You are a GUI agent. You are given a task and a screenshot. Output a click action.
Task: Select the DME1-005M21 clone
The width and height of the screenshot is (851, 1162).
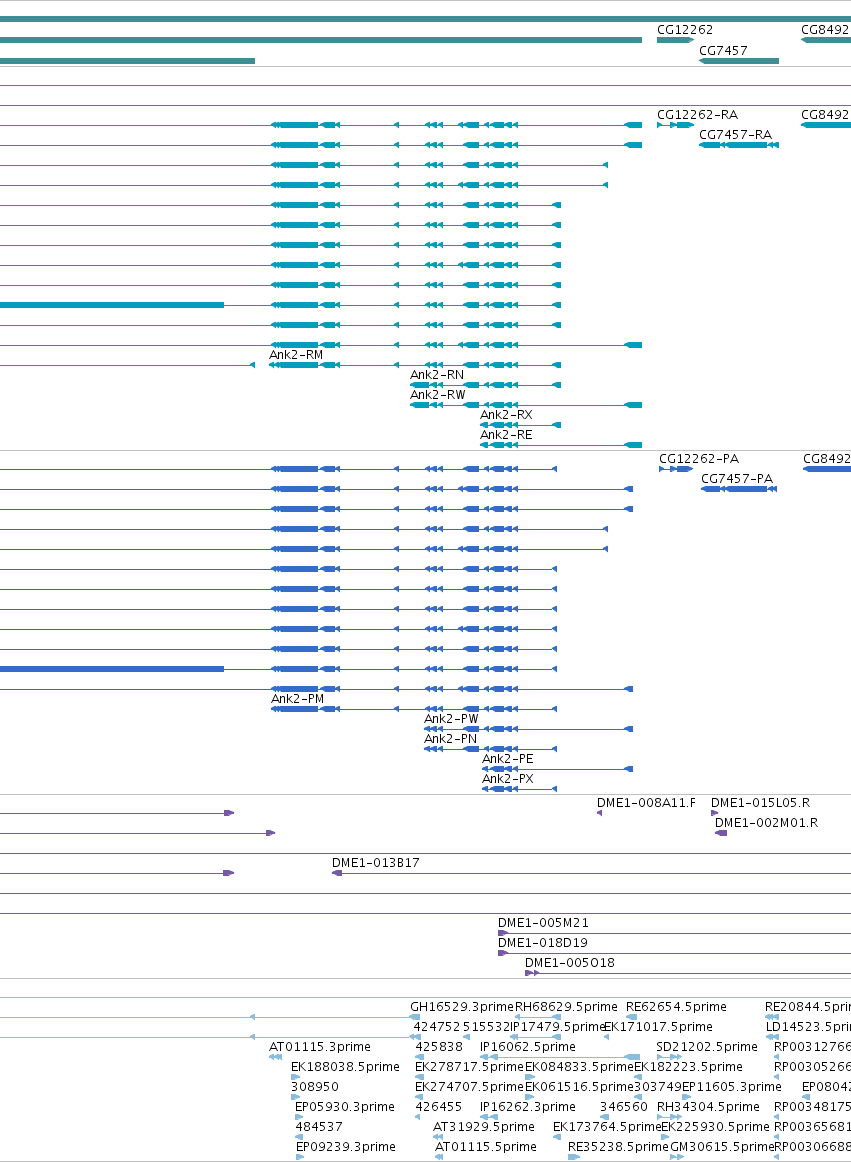(543, 923)
